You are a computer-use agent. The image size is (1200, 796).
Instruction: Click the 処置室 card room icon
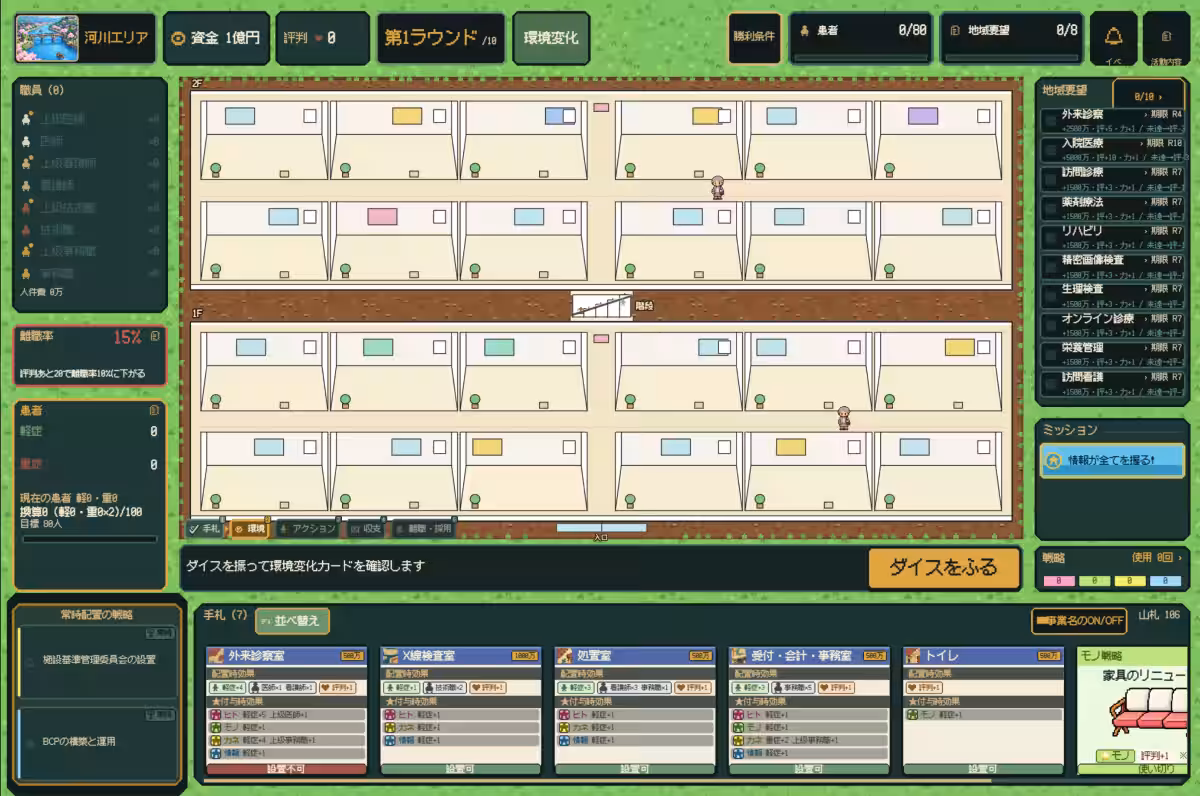(564, 656)
